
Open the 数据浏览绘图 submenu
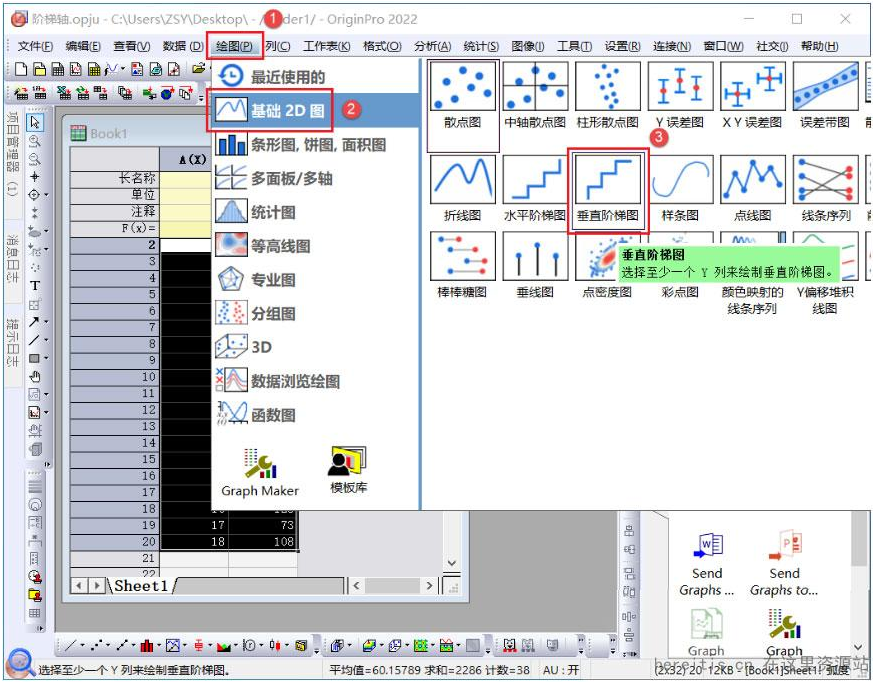(x=315, y=381)
